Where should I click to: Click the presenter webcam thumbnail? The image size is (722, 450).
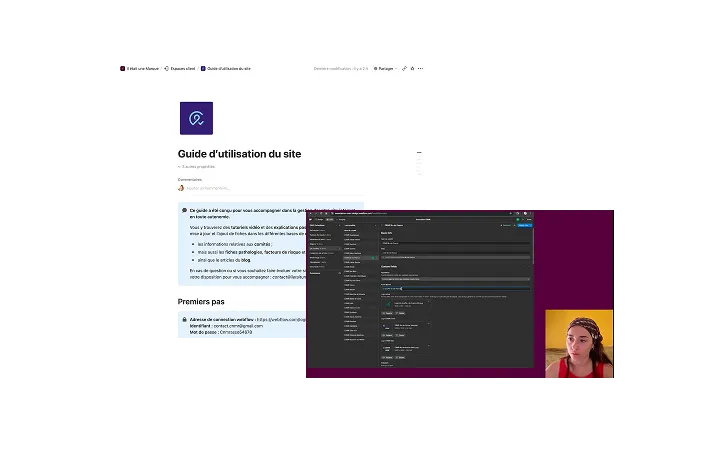coord(579,344)
